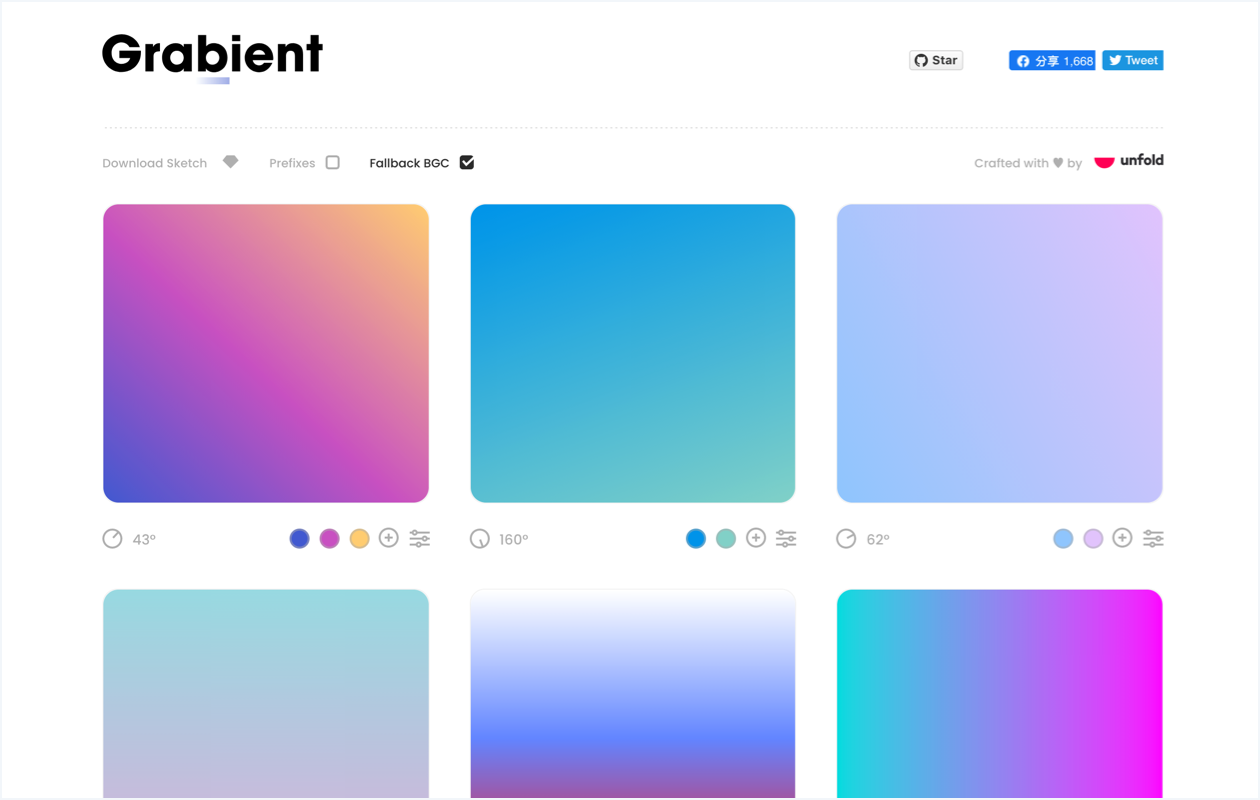Add a color stop to the pink-orange gradient
Screen dimensions: 1260x800
pyautogui.click(x=389, y=538)
